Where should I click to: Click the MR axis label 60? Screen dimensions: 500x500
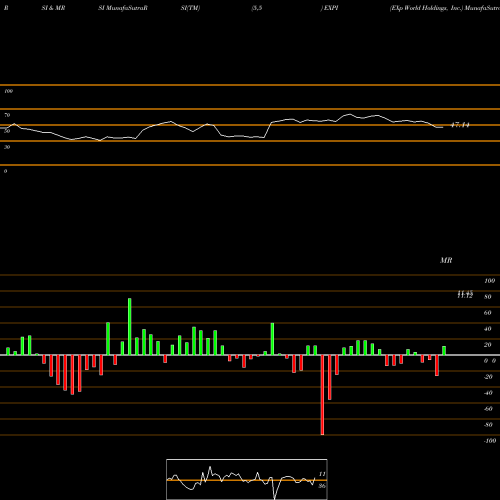[x=488, y=313]
